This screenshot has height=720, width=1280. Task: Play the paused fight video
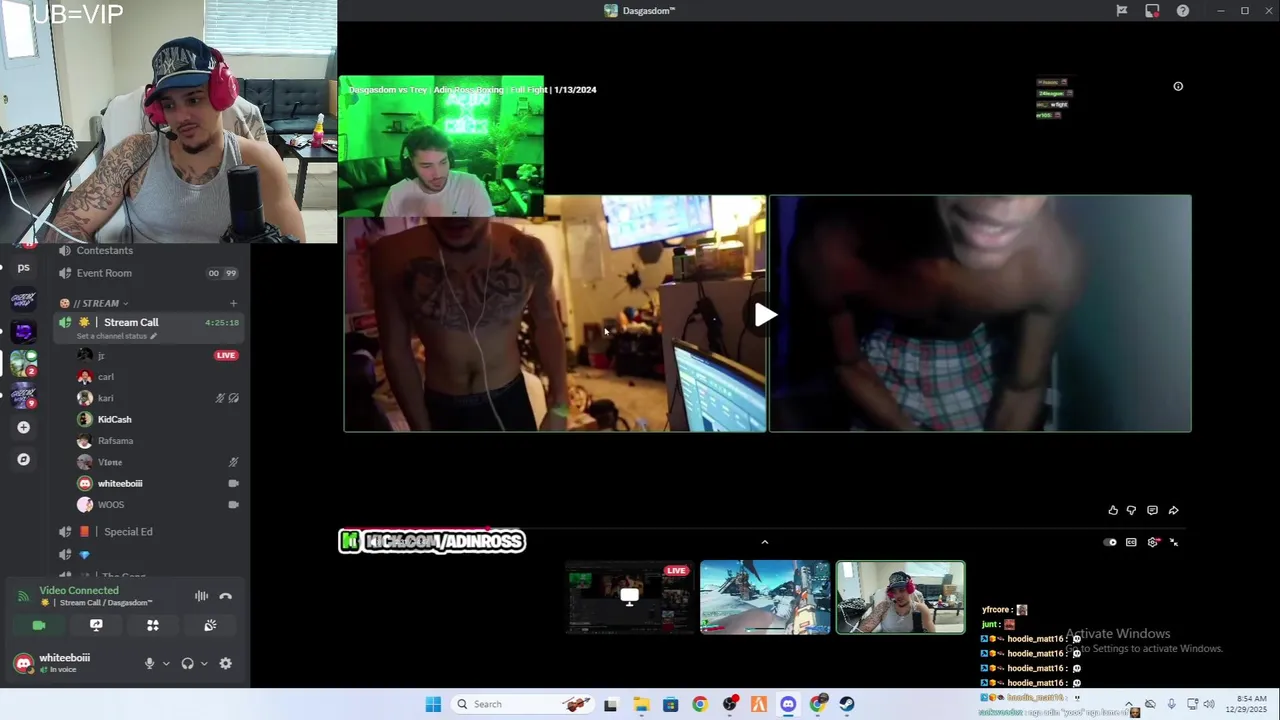tap(765, 315)
